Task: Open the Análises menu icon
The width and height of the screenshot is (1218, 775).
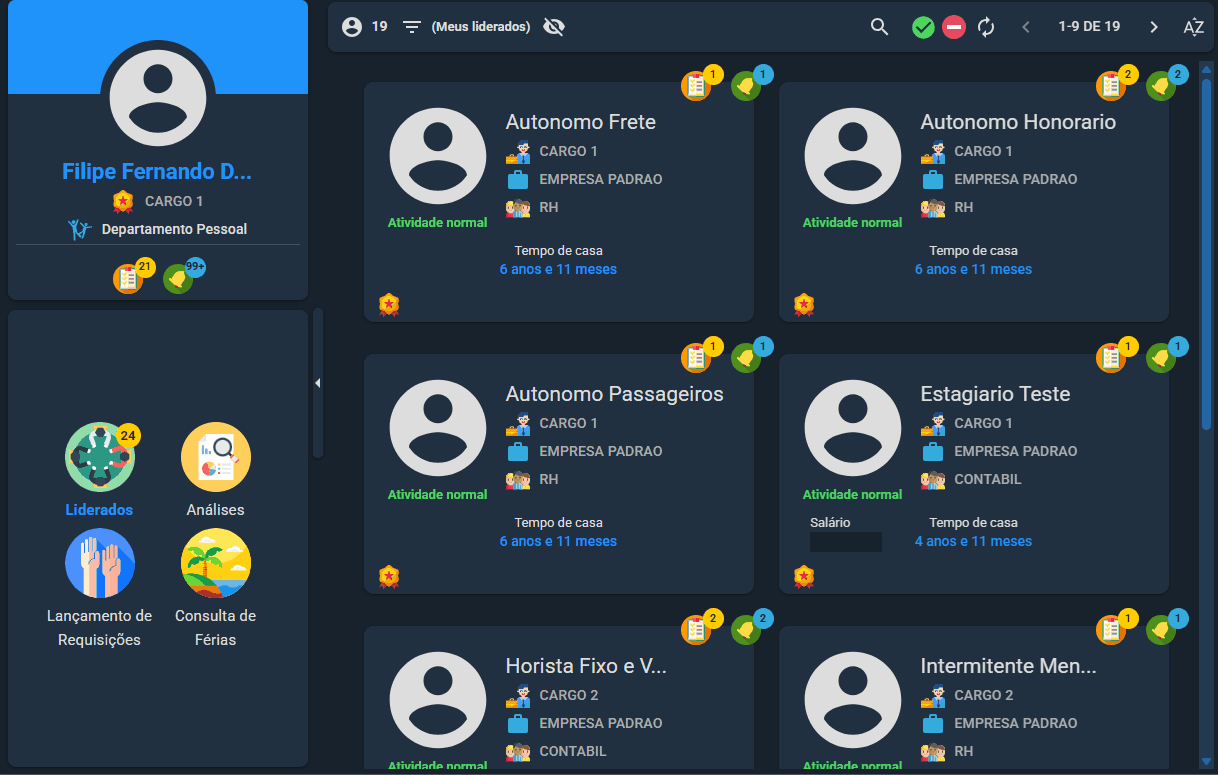Action: coord(215,457)
